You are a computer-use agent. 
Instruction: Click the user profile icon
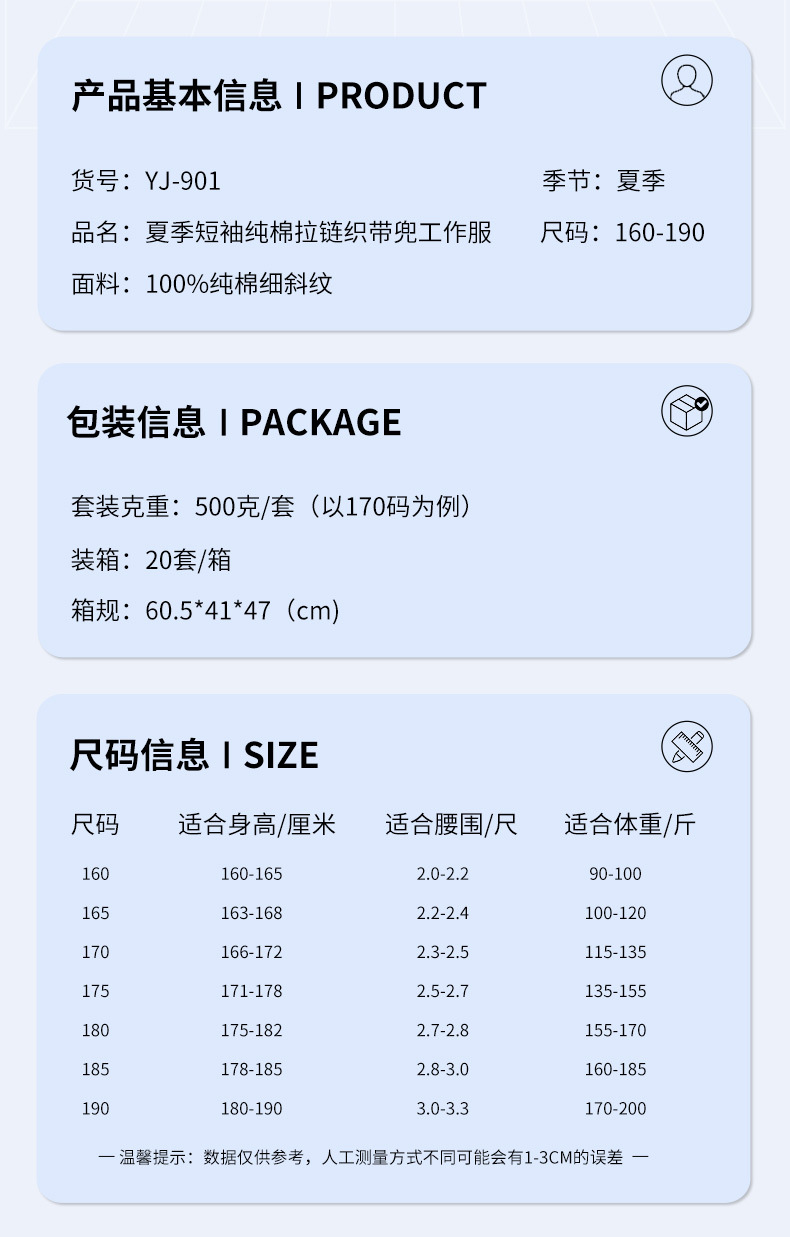(687, 81)
